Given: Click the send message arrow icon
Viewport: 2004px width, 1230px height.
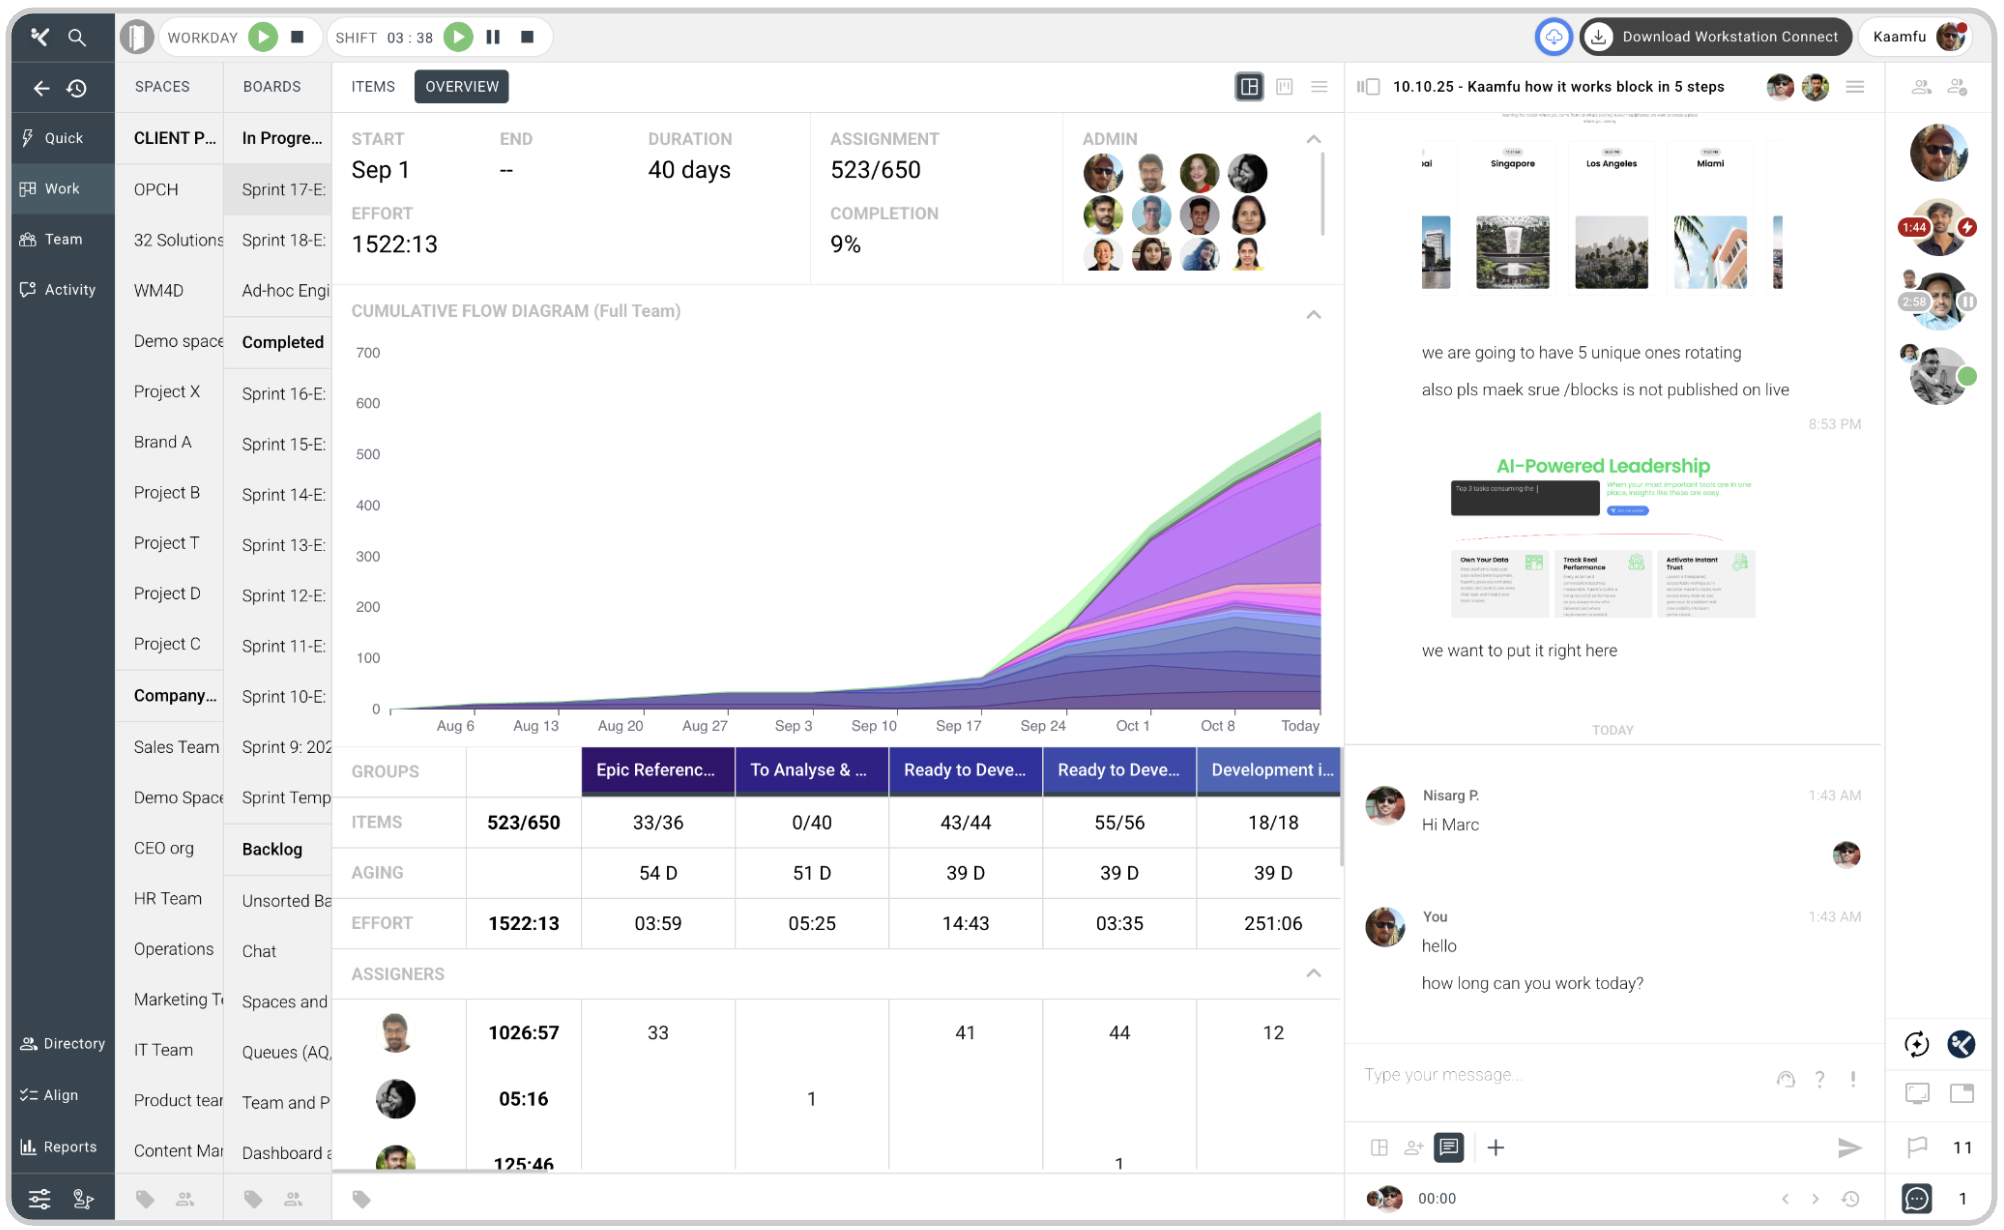Looking at the screenshot, I should point(1848,1148).
